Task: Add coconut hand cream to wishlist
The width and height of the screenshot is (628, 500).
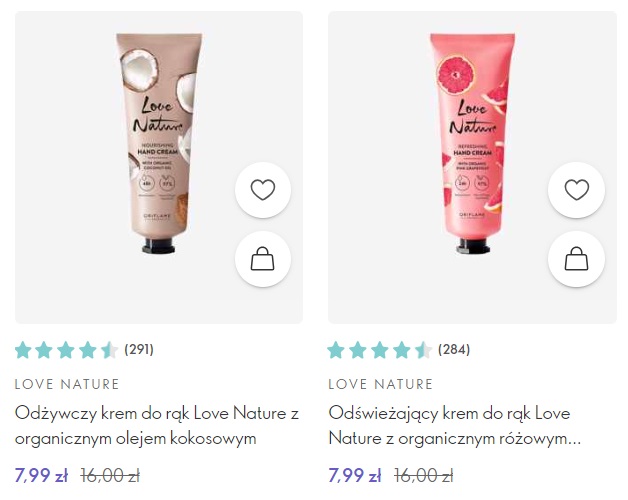Action: pyautogui.click(x=263, y=190)
